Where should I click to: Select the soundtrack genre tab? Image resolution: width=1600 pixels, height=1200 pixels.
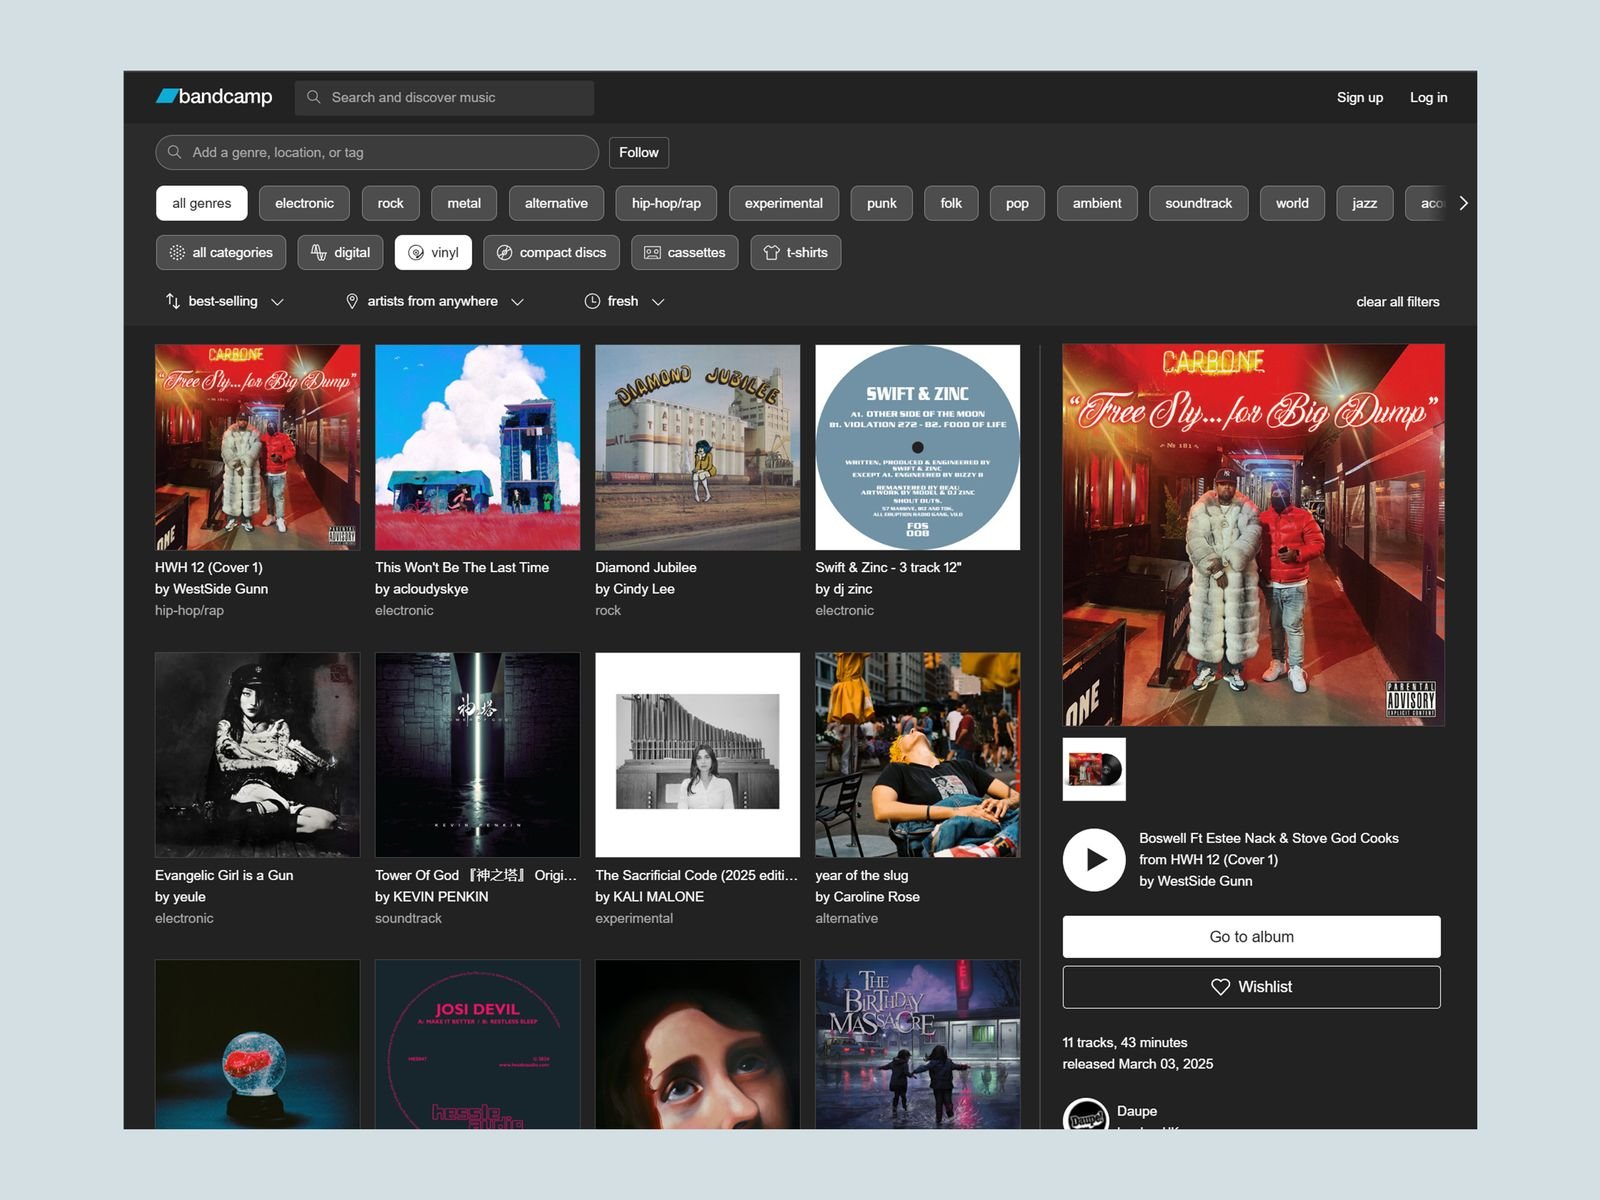coord(1197,203)
